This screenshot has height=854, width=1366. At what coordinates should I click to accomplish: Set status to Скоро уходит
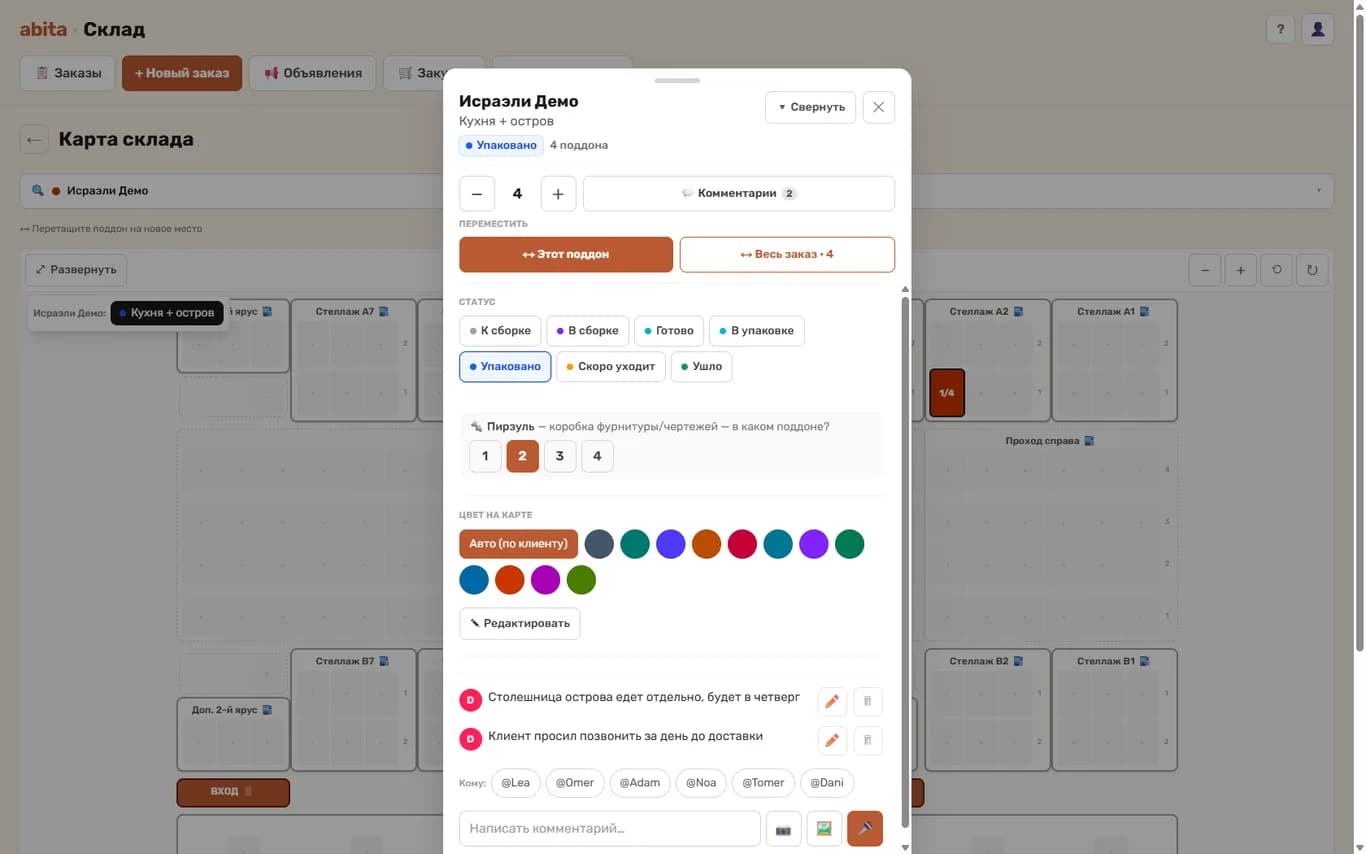point(610,366)
